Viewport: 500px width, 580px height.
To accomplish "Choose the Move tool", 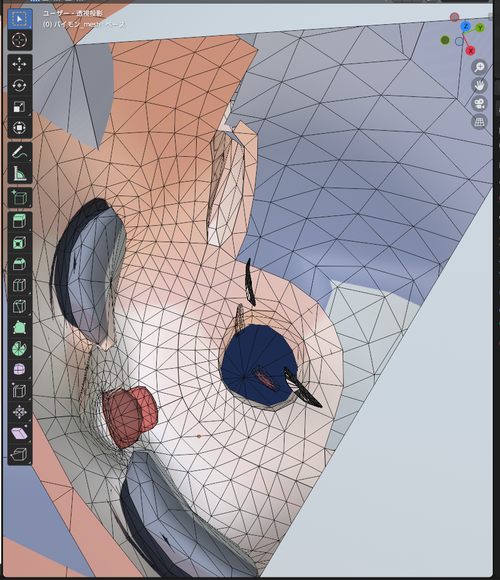I will (x=19, y=64).
